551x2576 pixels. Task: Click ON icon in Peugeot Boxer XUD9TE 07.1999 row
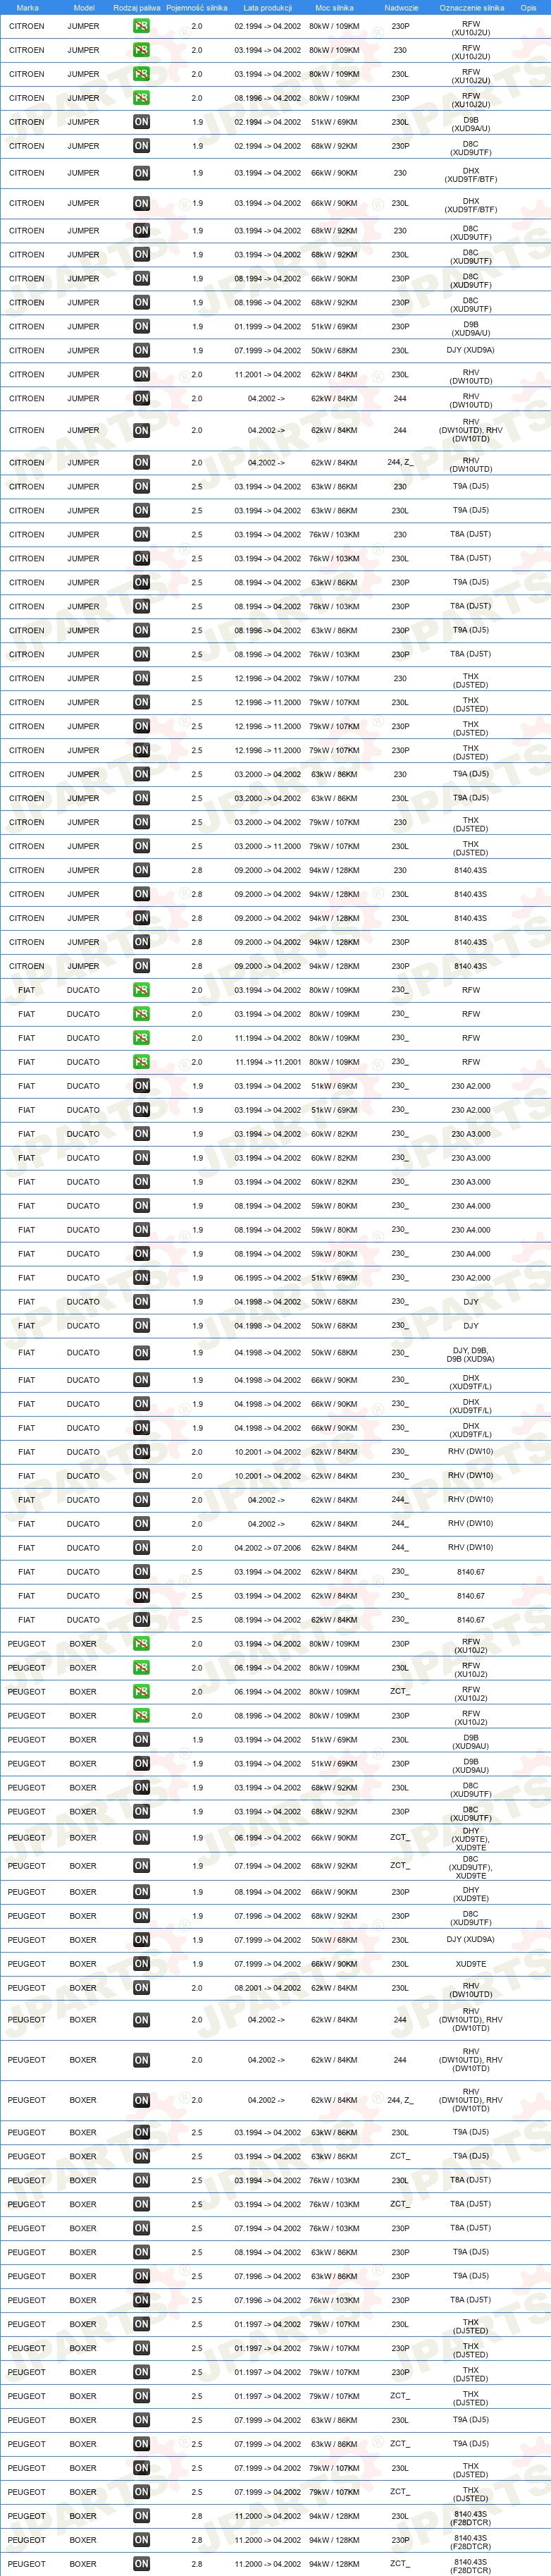[141, 1964]
